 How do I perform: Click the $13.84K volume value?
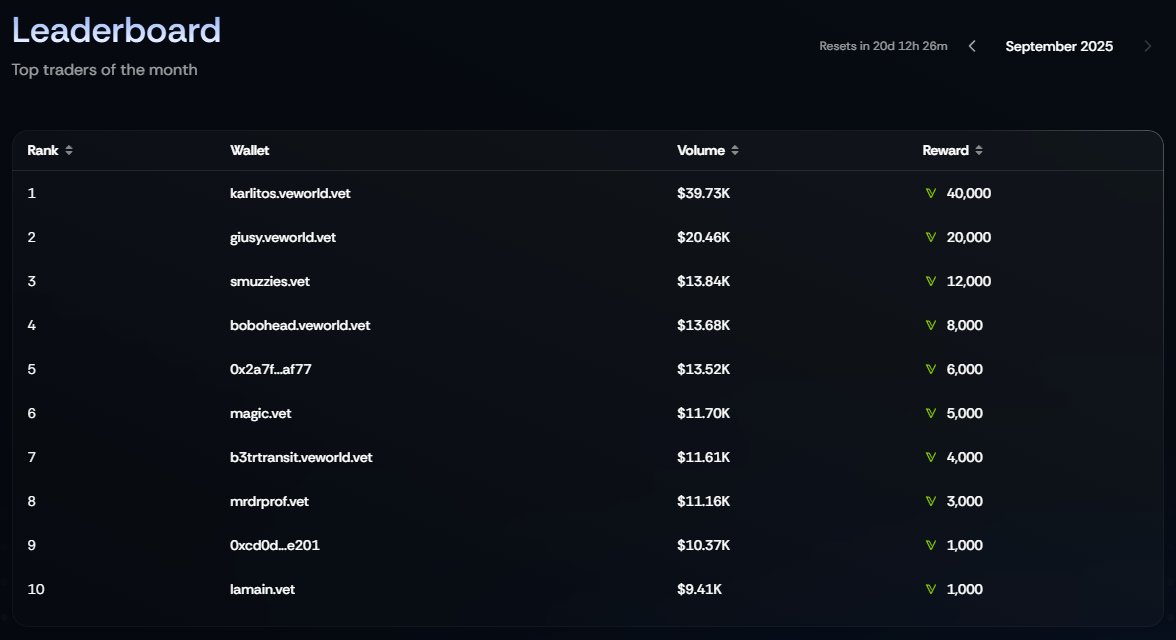[x=704, y=281]
